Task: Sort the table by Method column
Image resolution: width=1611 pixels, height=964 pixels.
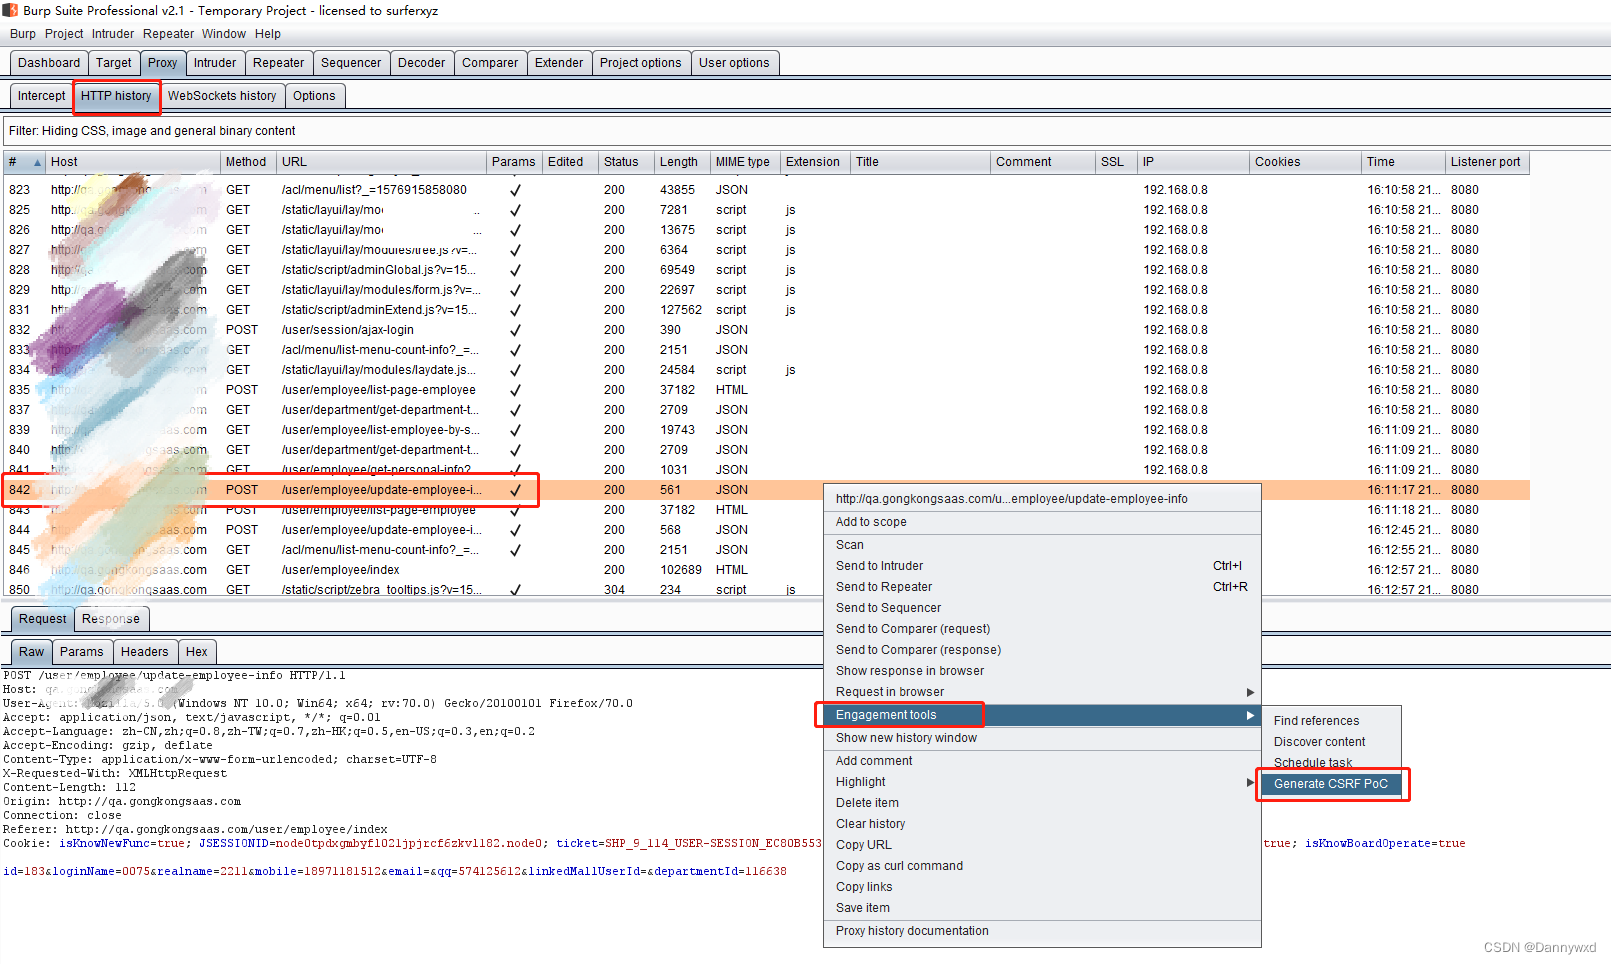Action: coord(249,162)
